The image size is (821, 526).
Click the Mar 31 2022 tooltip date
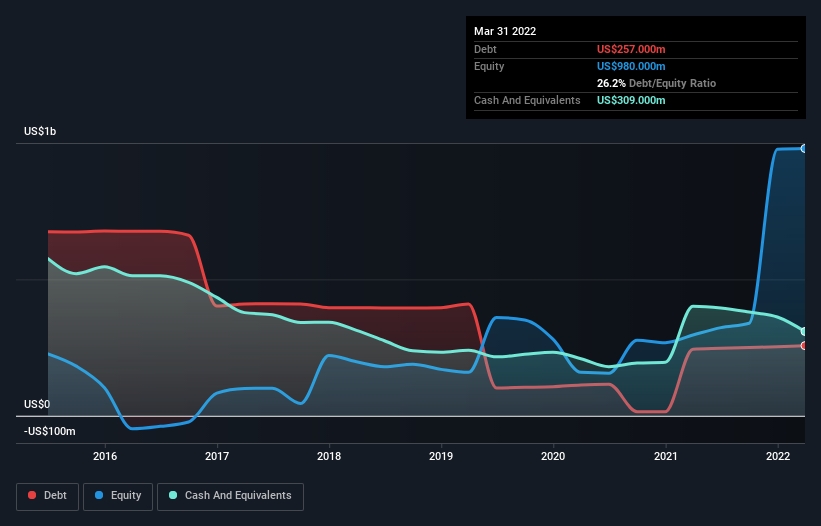pos(505,31)
